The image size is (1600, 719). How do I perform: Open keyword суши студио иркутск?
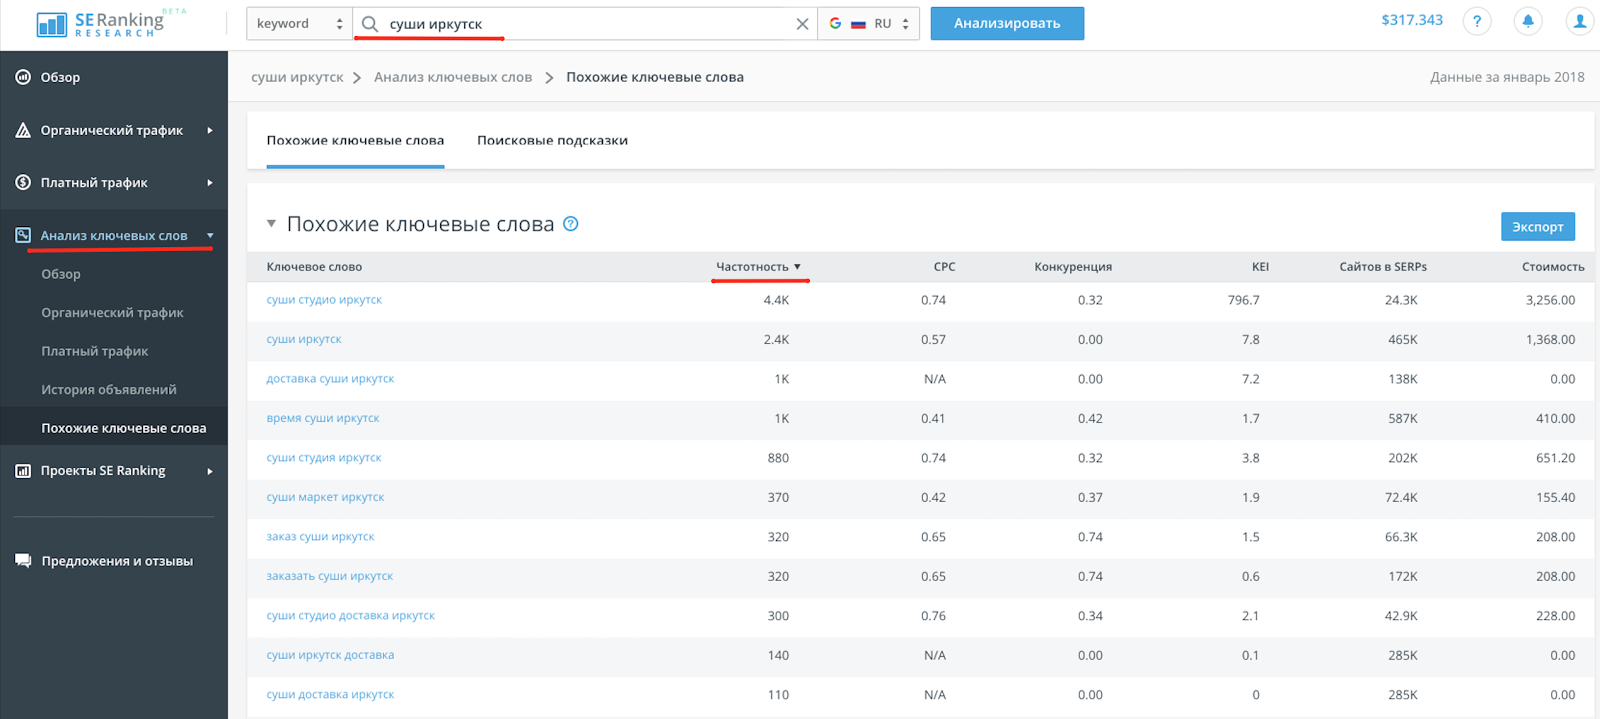point(324,300)
